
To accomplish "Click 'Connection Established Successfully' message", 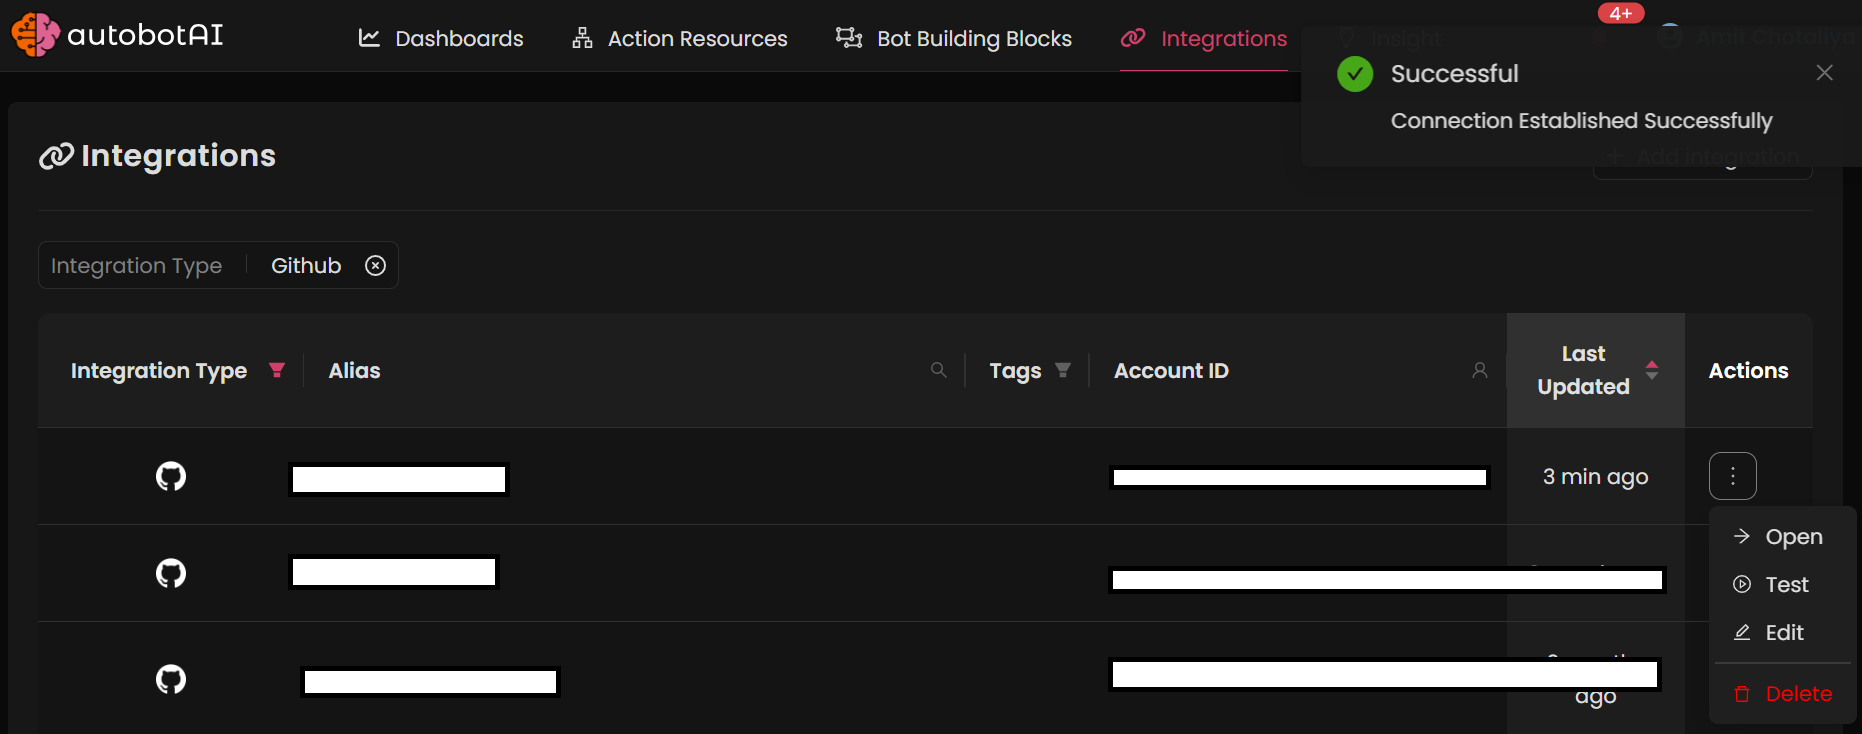I will [x=1581, y=121].
